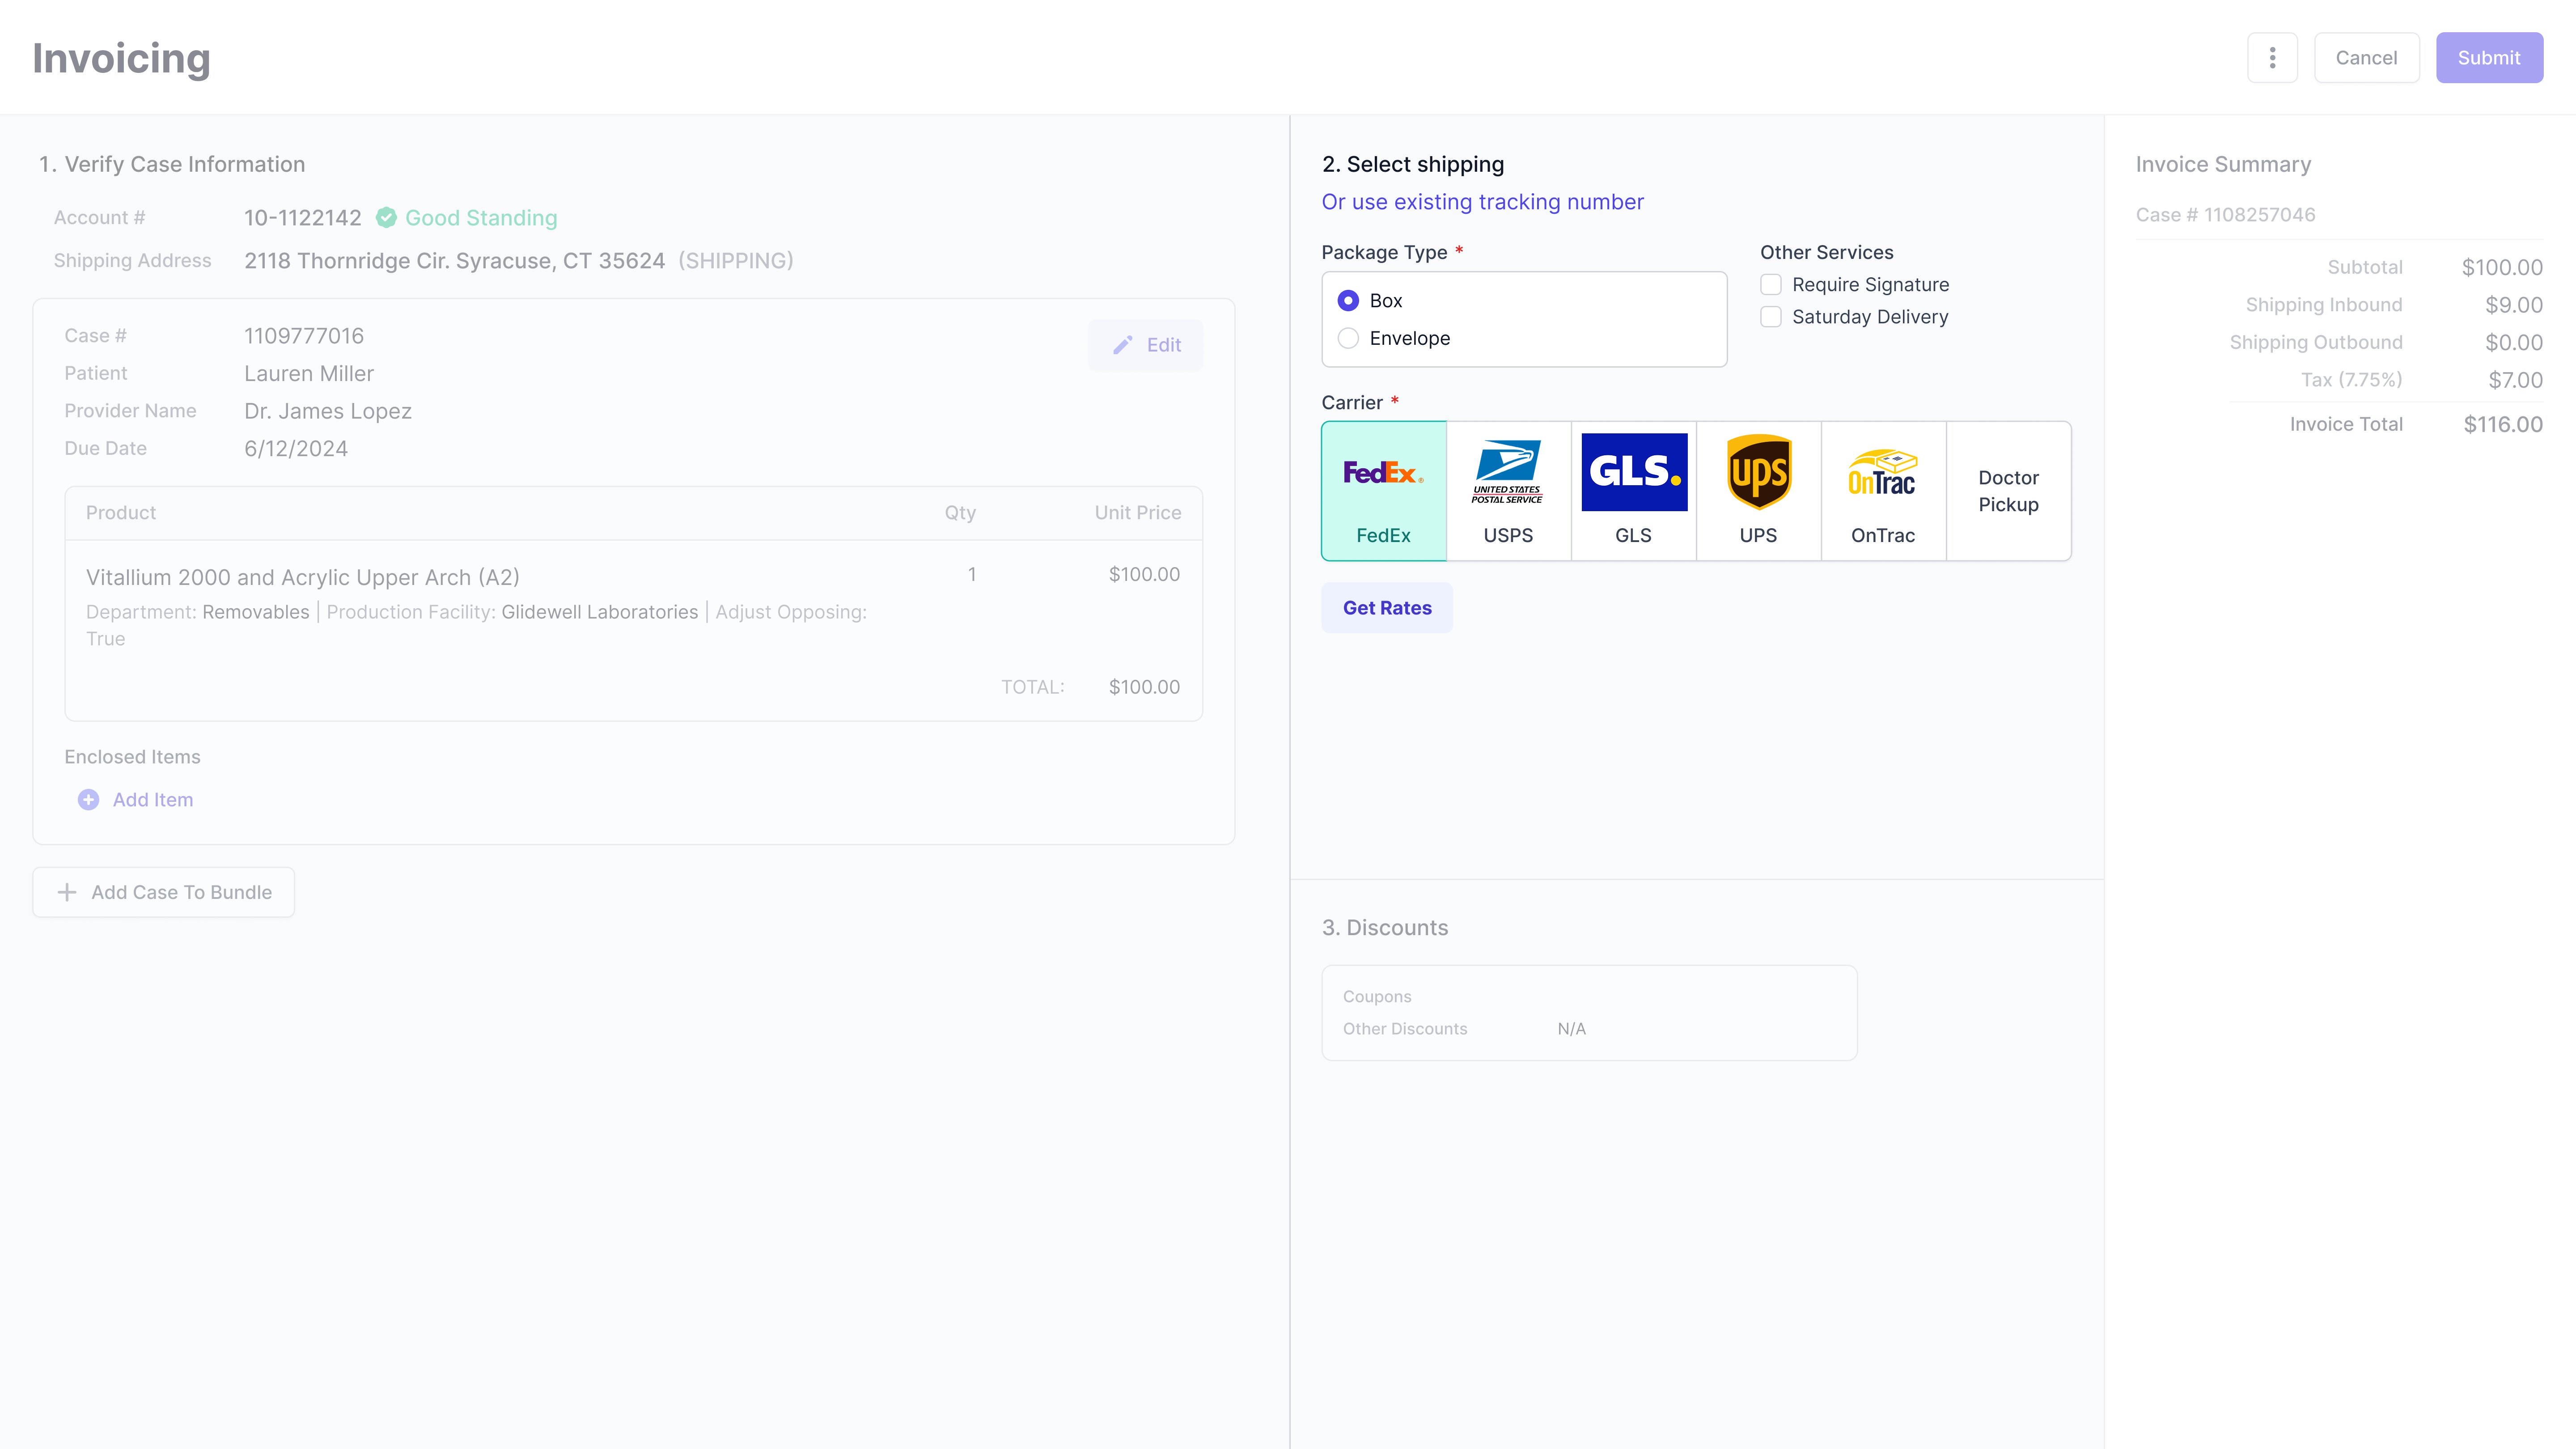2576x1449 pixels.
Task: Click the Other Discounts N/A value
Action: (x=1572, y=1029)
